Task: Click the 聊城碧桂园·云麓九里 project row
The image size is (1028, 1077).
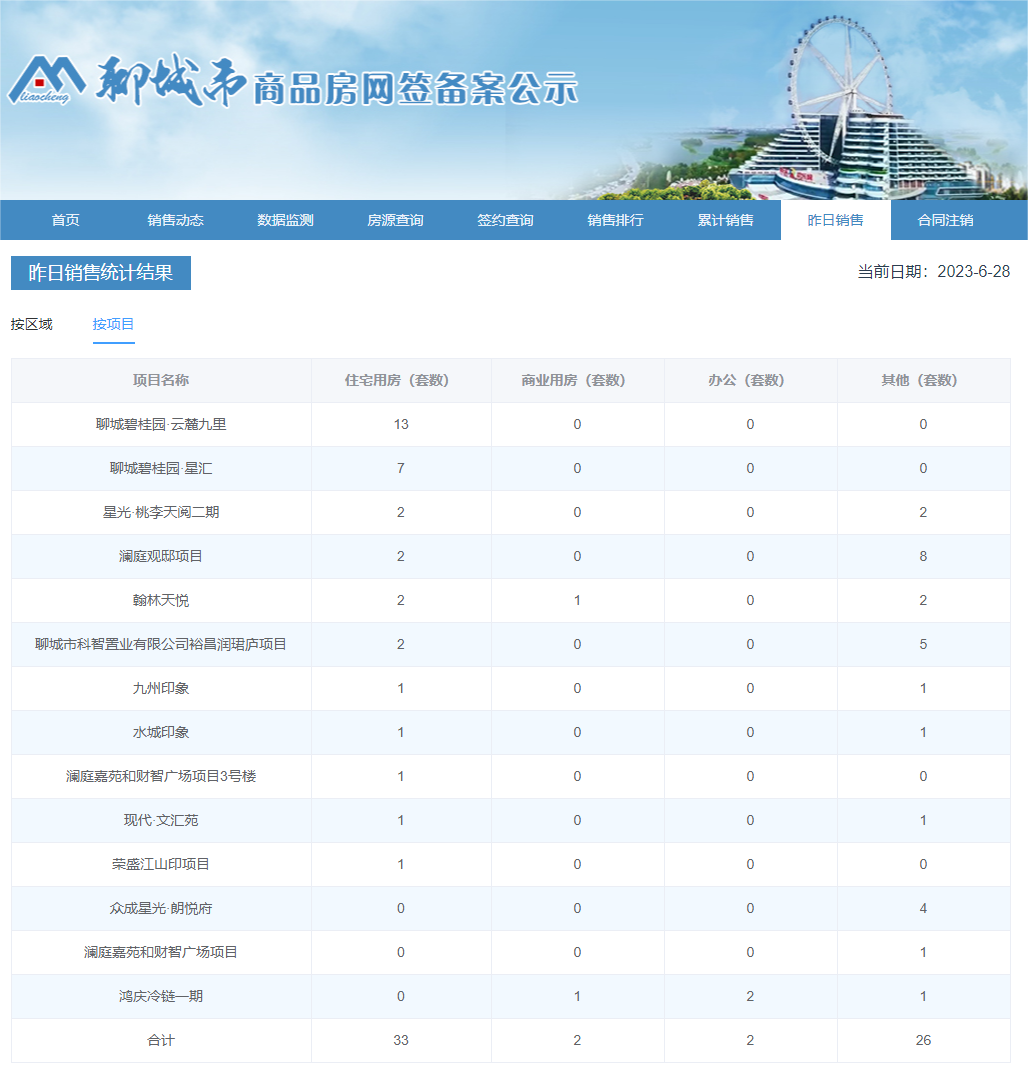Action: [x=161, y=424]
